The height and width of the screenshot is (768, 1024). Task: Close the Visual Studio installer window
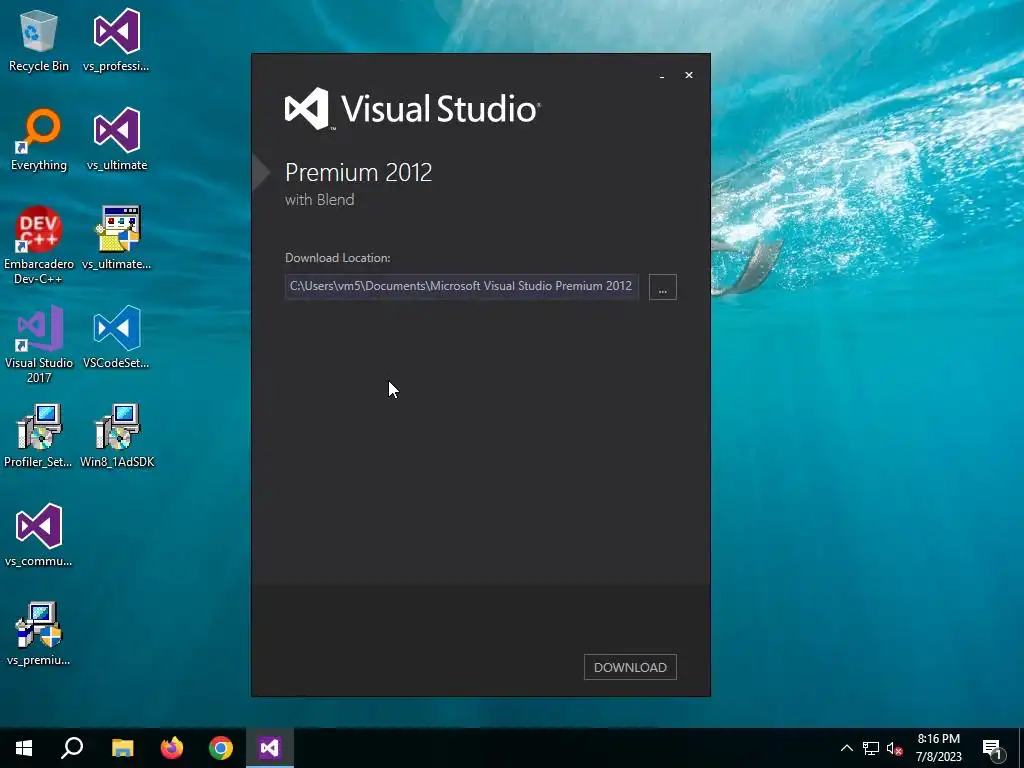coord(688,76)
